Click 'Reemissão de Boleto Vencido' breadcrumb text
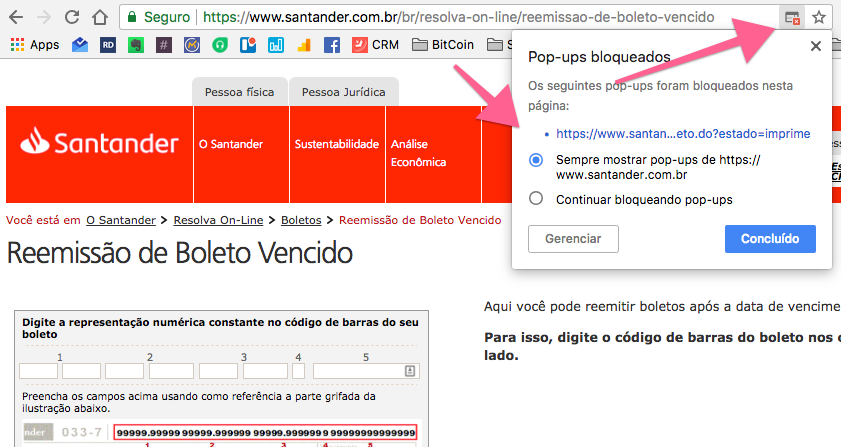841x447 pixels. coord(420,220)
